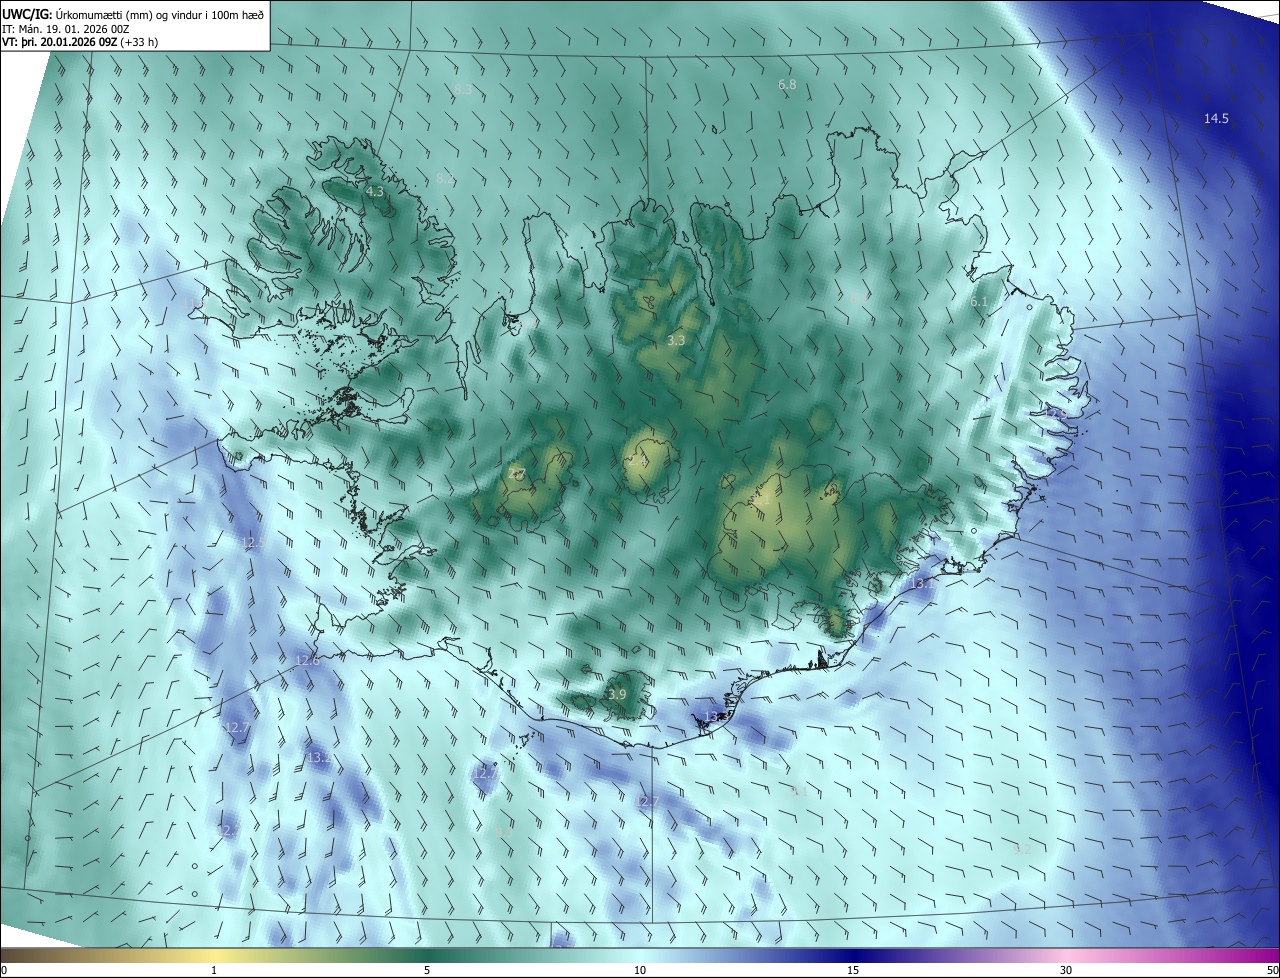Screen dimensions: 1280x978
Task: Click the title 'Úrkomumætti (mm) og vindur í 100m hæð'
Action: click(x=160, y=13)
